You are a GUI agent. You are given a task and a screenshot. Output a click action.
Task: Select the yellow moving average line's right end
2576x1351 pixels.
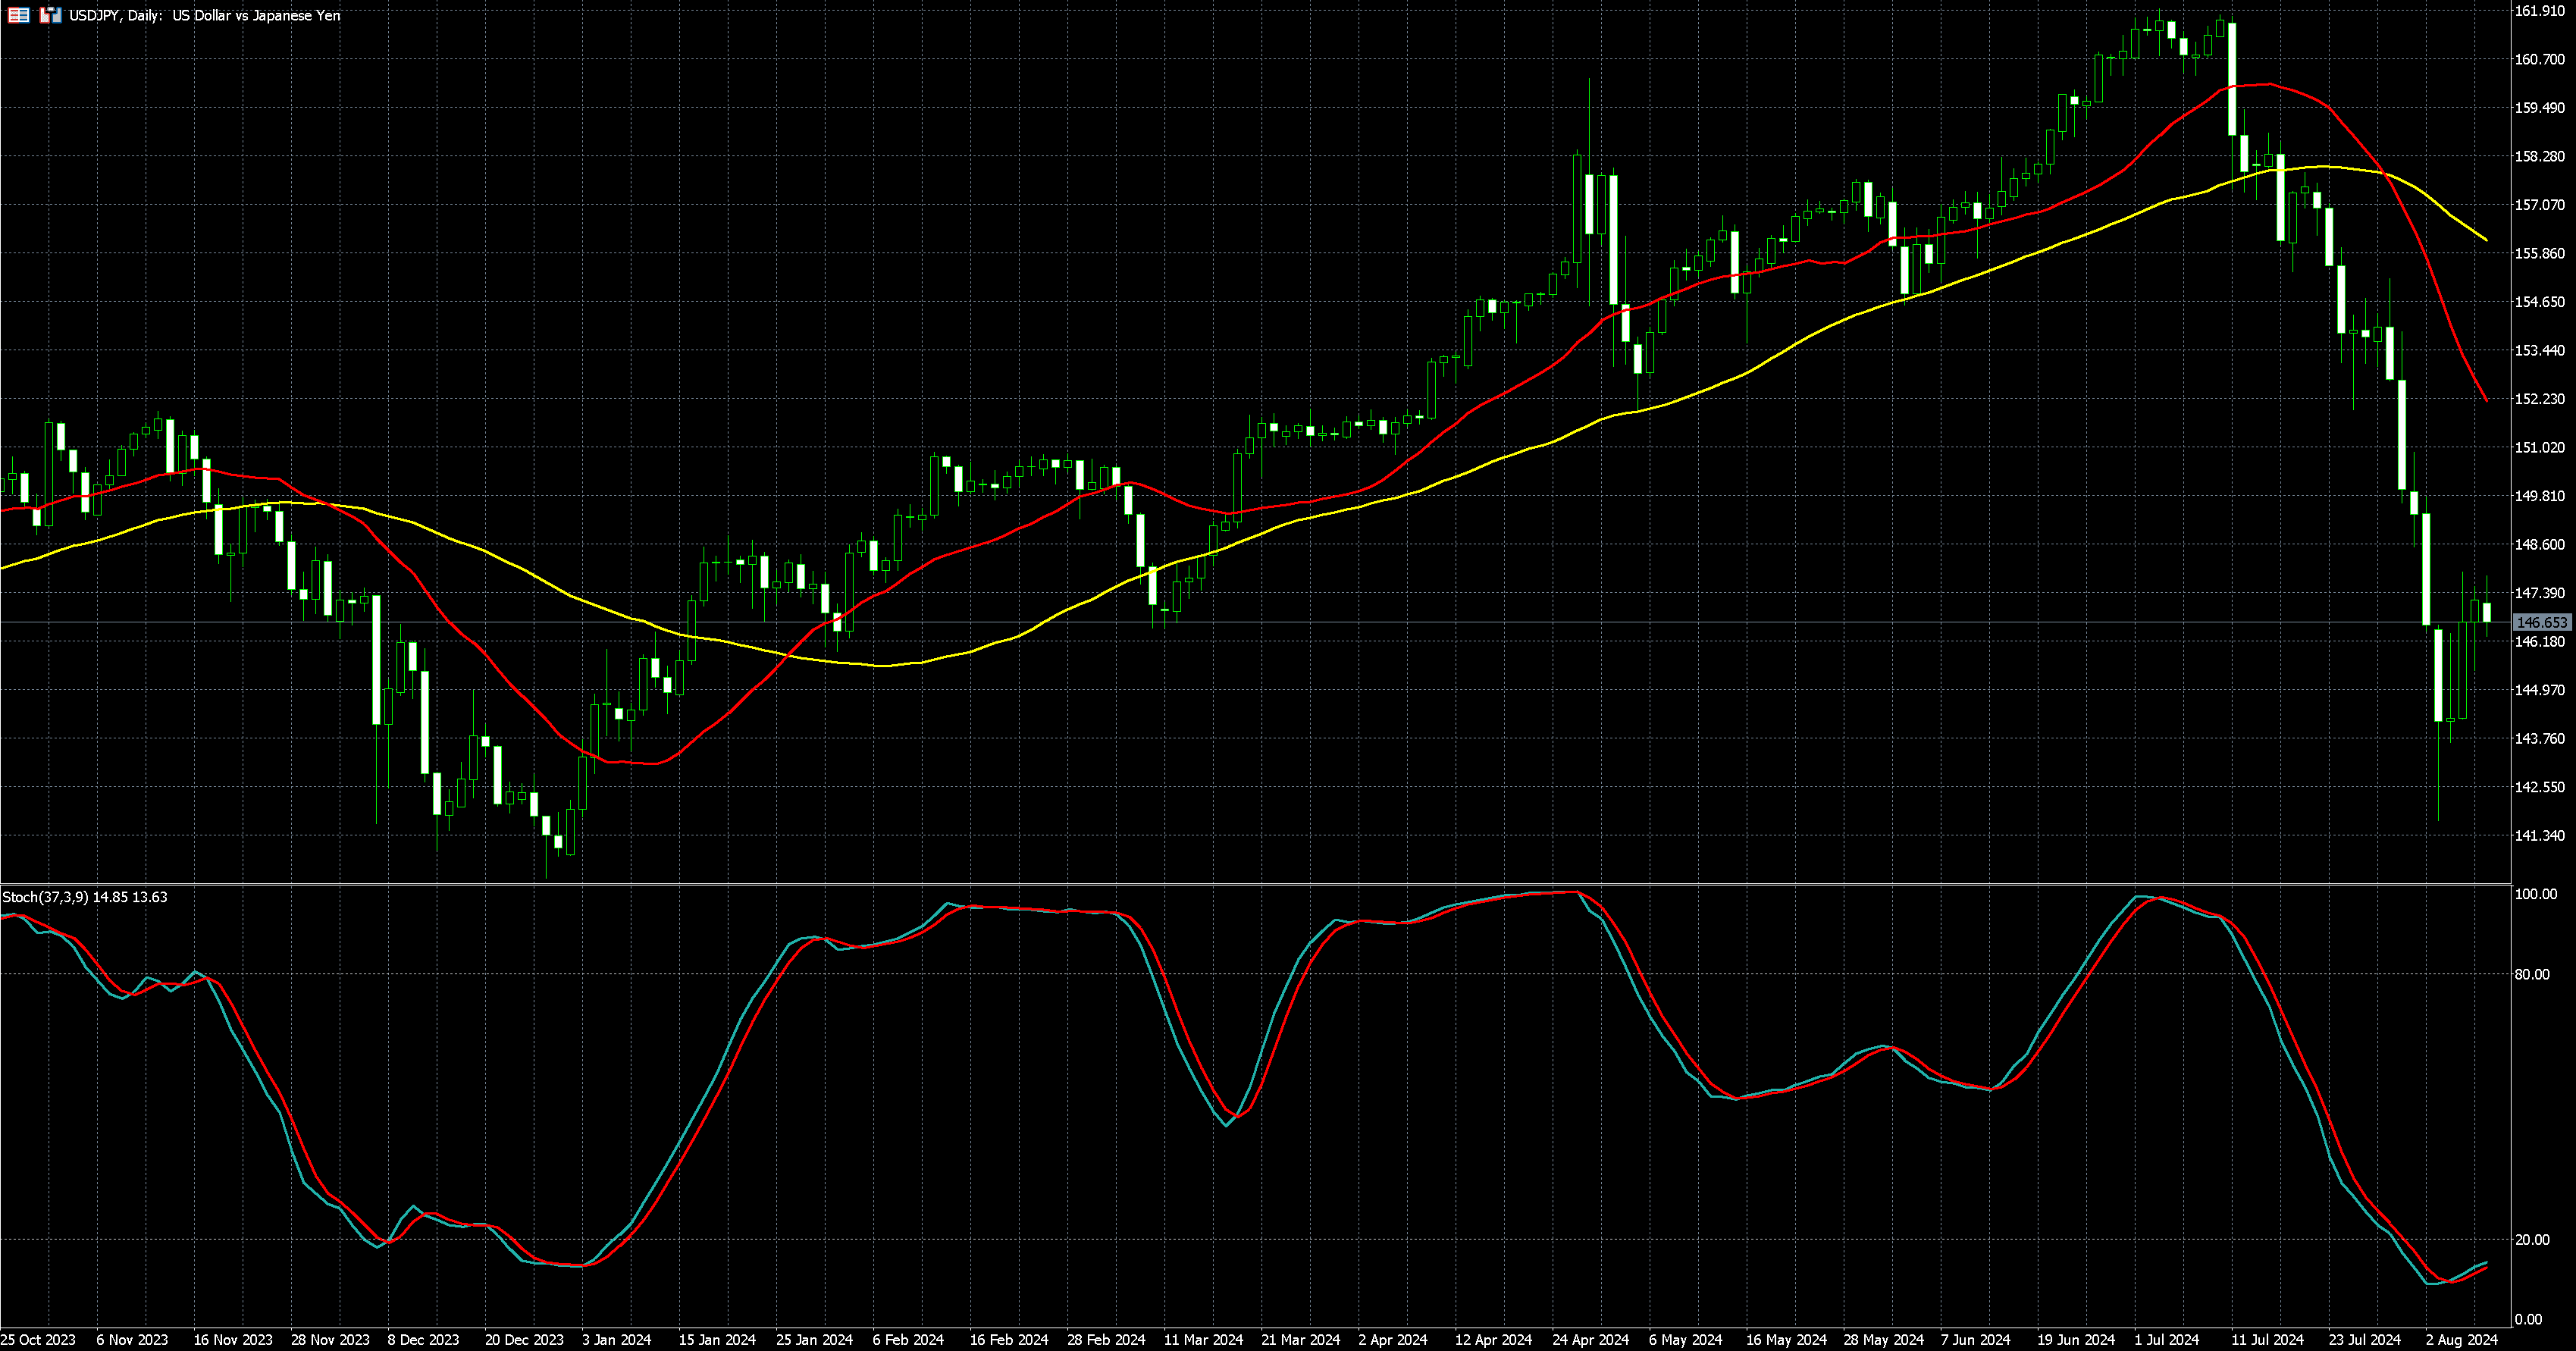[2484, 238]
